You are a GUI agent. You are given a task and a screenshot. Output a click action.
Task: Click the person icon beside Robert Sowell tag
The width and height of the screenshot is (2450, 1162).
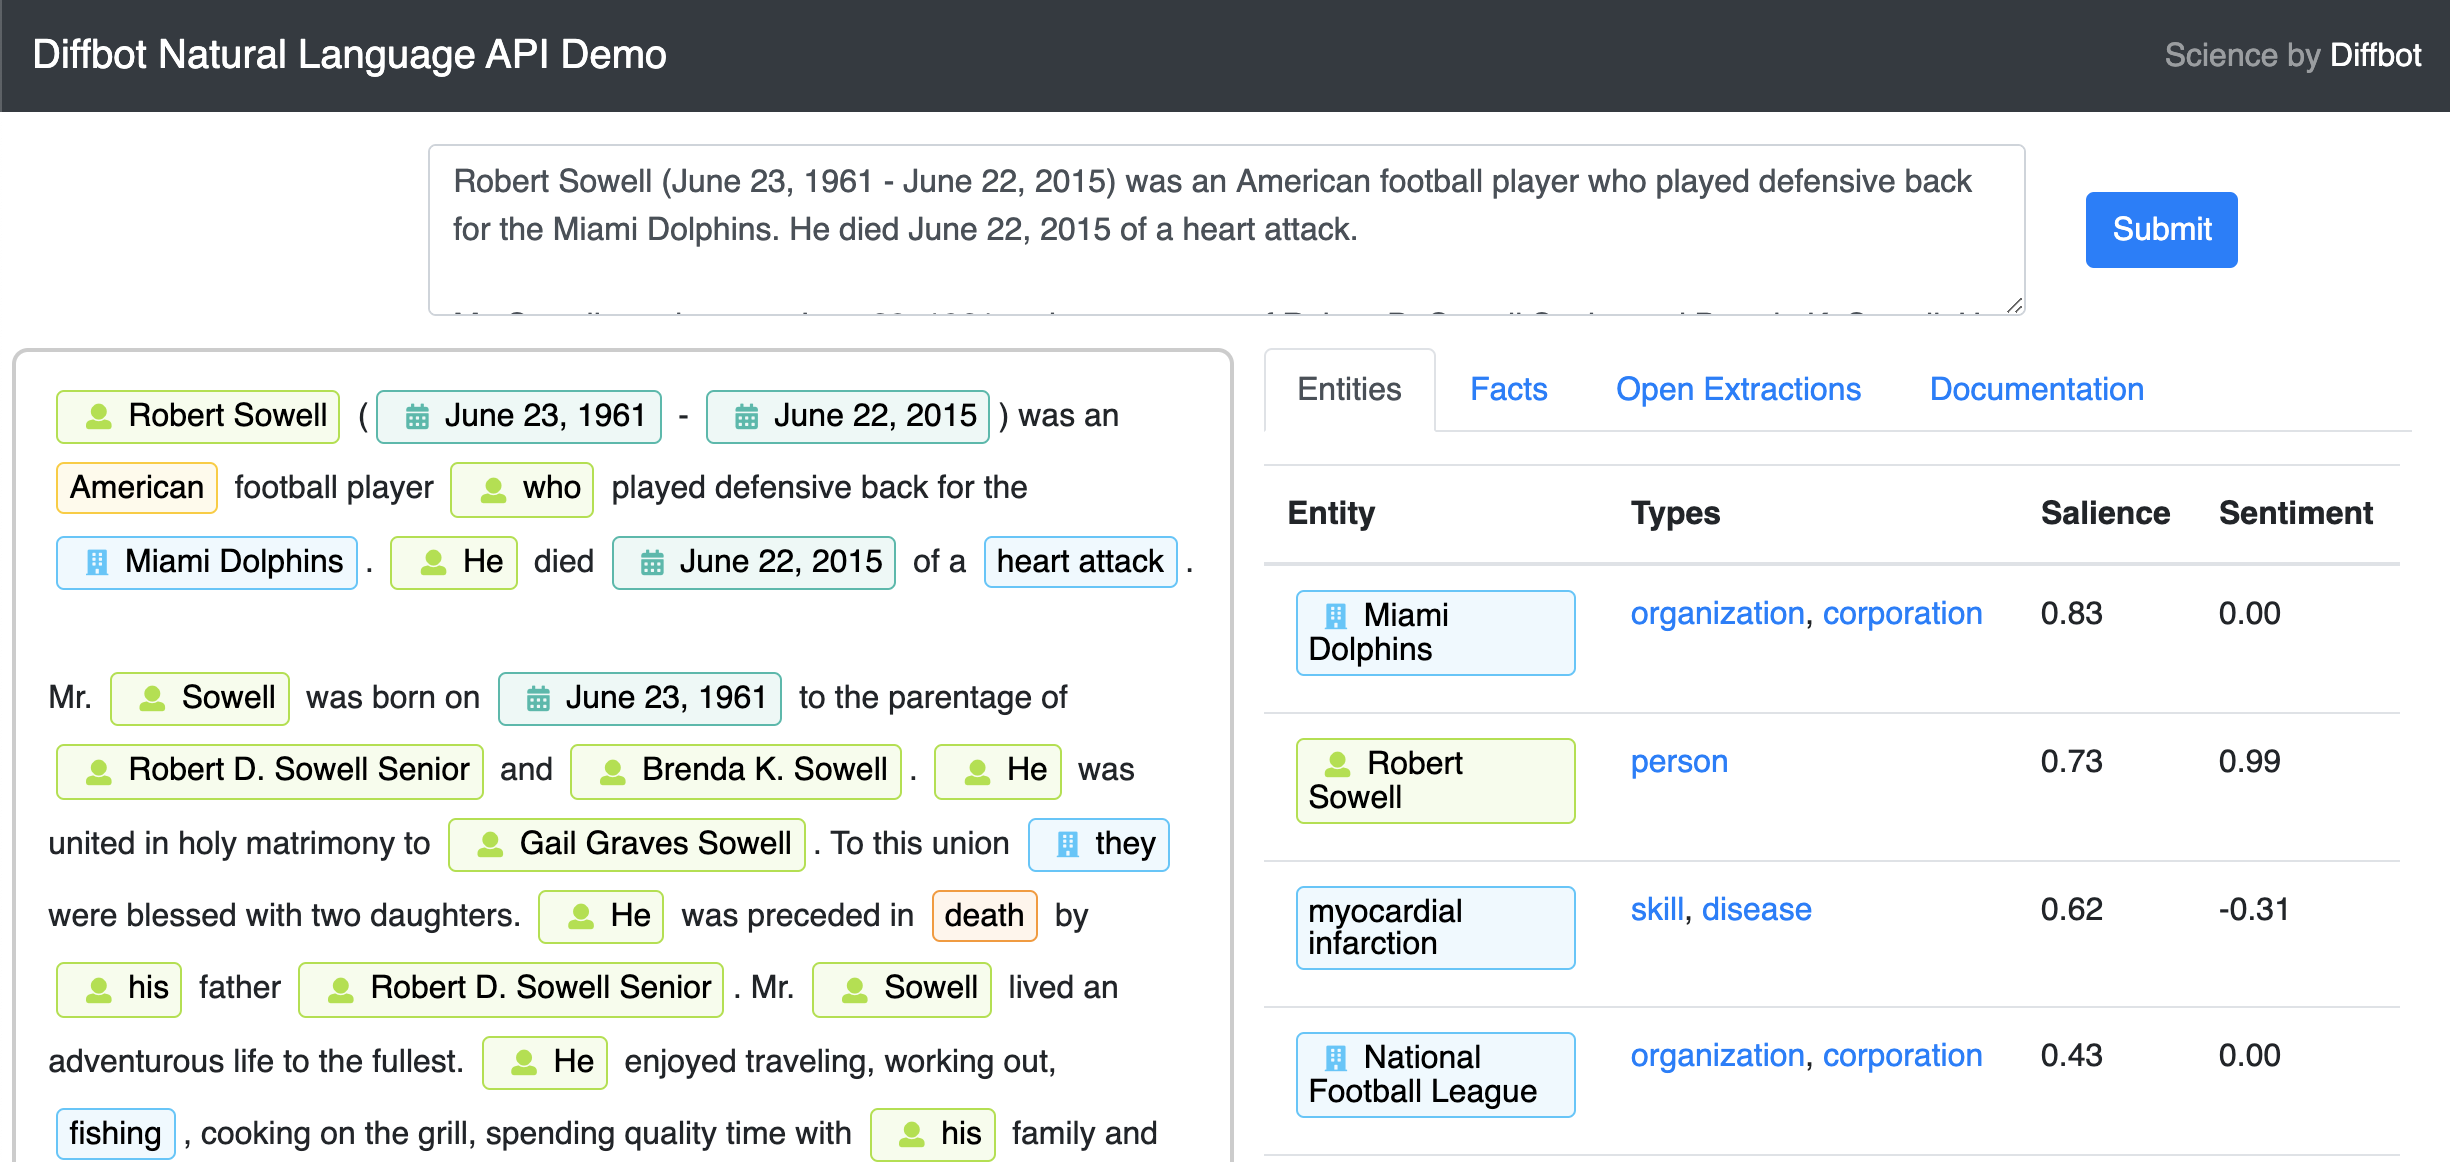point(98,416)
